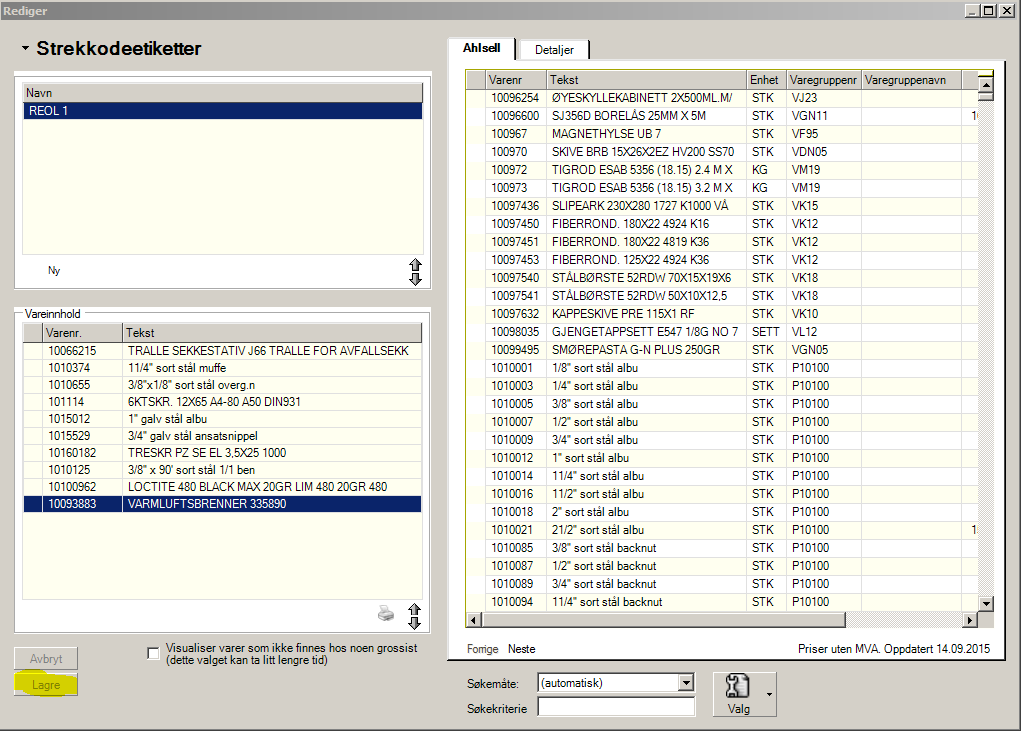Select TIGROD ESAB 5356 2.4 M X row
This screenshot has height=731, width=1021.
point(721,170)
